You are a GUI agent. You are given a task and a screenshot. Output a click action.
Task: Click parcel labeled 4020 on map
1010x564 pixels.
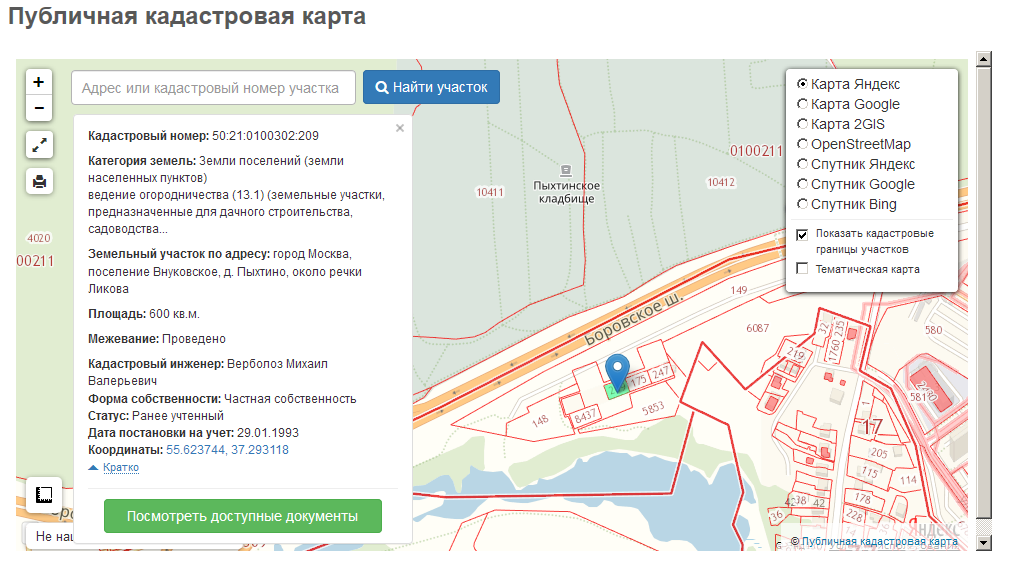tap(39, 238)
